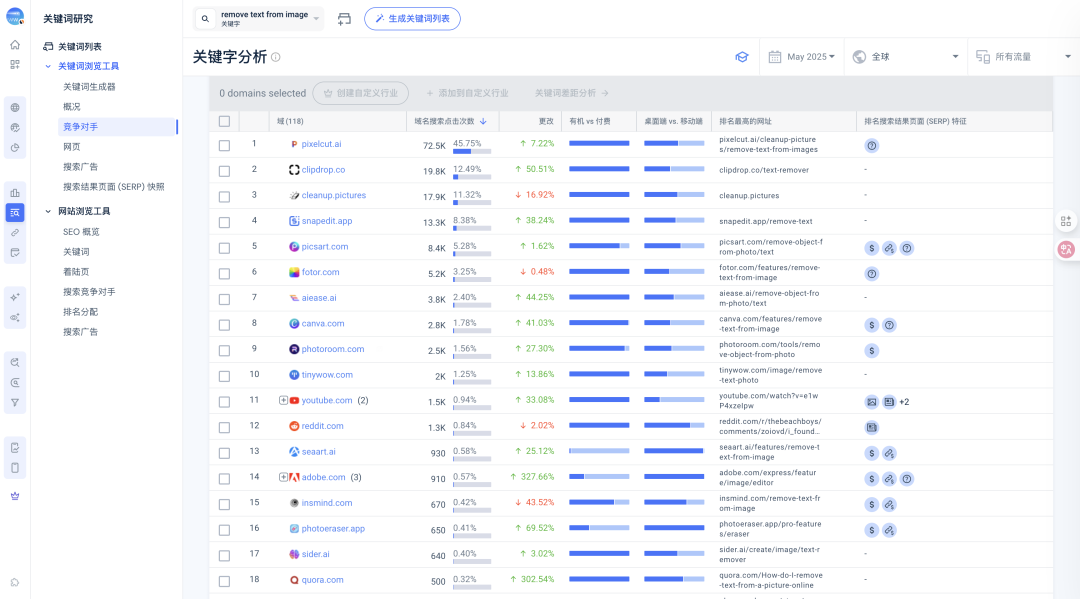Check the pixelcut.ai row checkbox
The height and width of the screenshot is (599, 1080).
click(225, 145)
